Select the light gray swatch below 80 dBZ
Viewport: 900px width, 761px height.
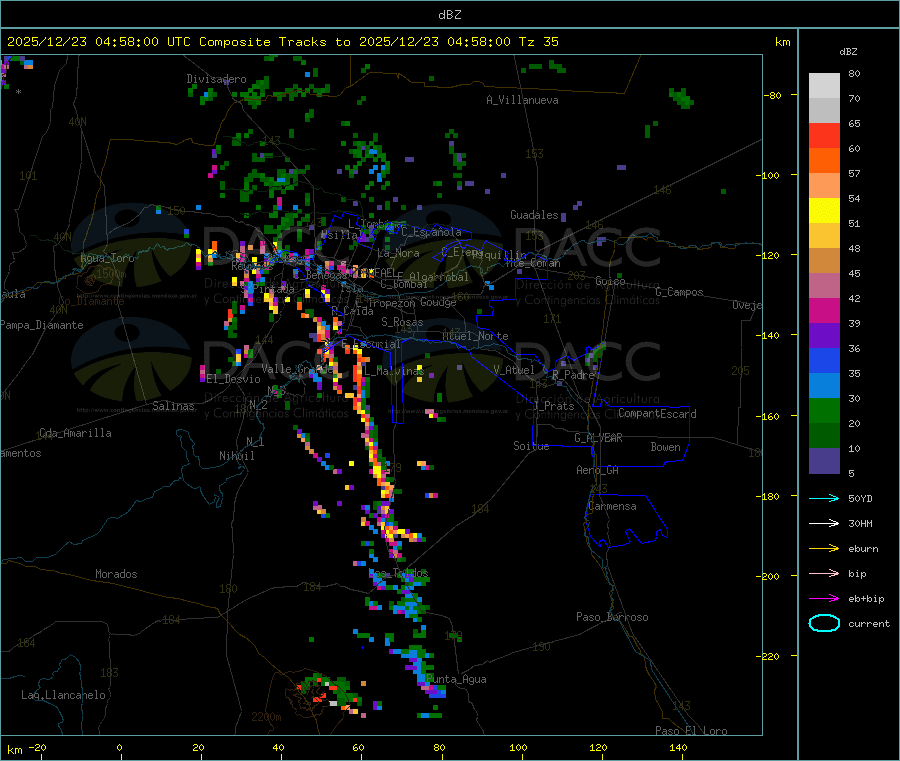pos(824,86)
